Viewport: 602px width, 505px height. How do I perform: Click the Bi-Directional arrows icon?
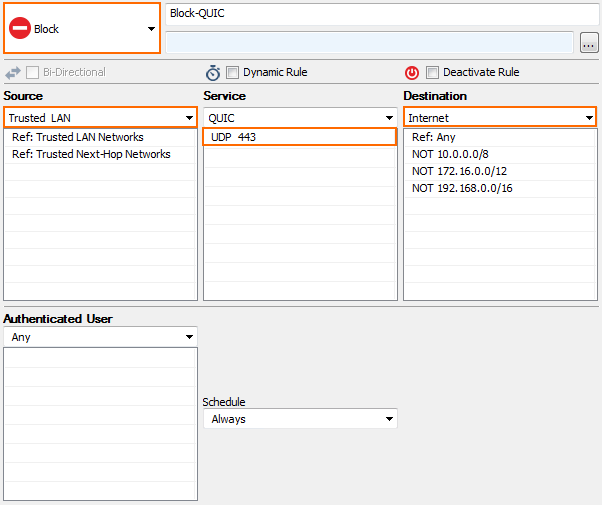13,73
